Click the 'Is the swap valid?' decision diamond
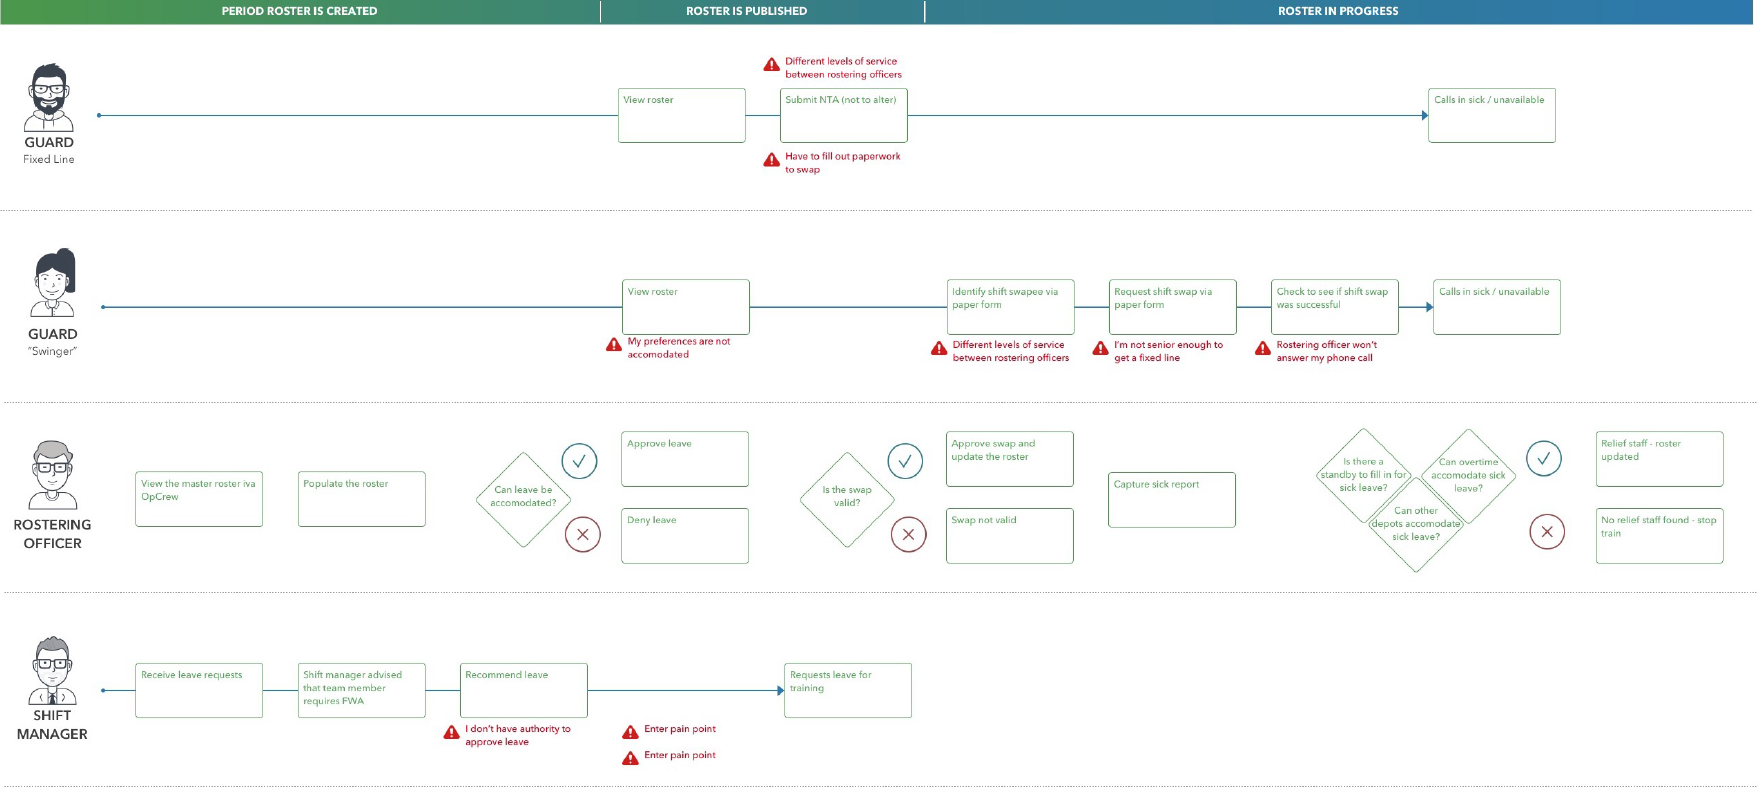Image resolution: width=1759 pixels, height=809 pixels. pos(847,499)
